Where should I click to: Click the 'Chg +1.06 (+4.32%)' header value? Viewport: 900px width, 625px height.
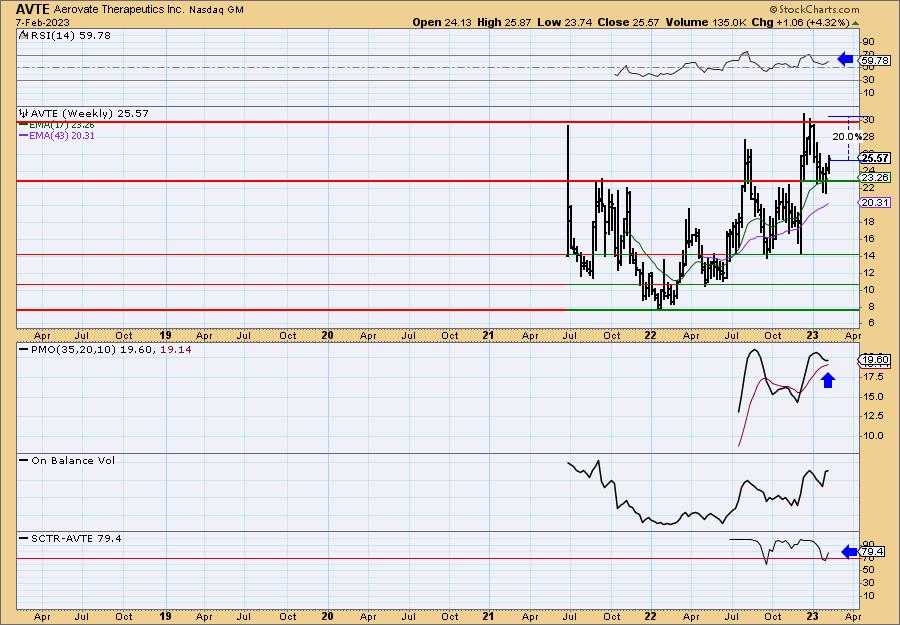pos(801,22)
